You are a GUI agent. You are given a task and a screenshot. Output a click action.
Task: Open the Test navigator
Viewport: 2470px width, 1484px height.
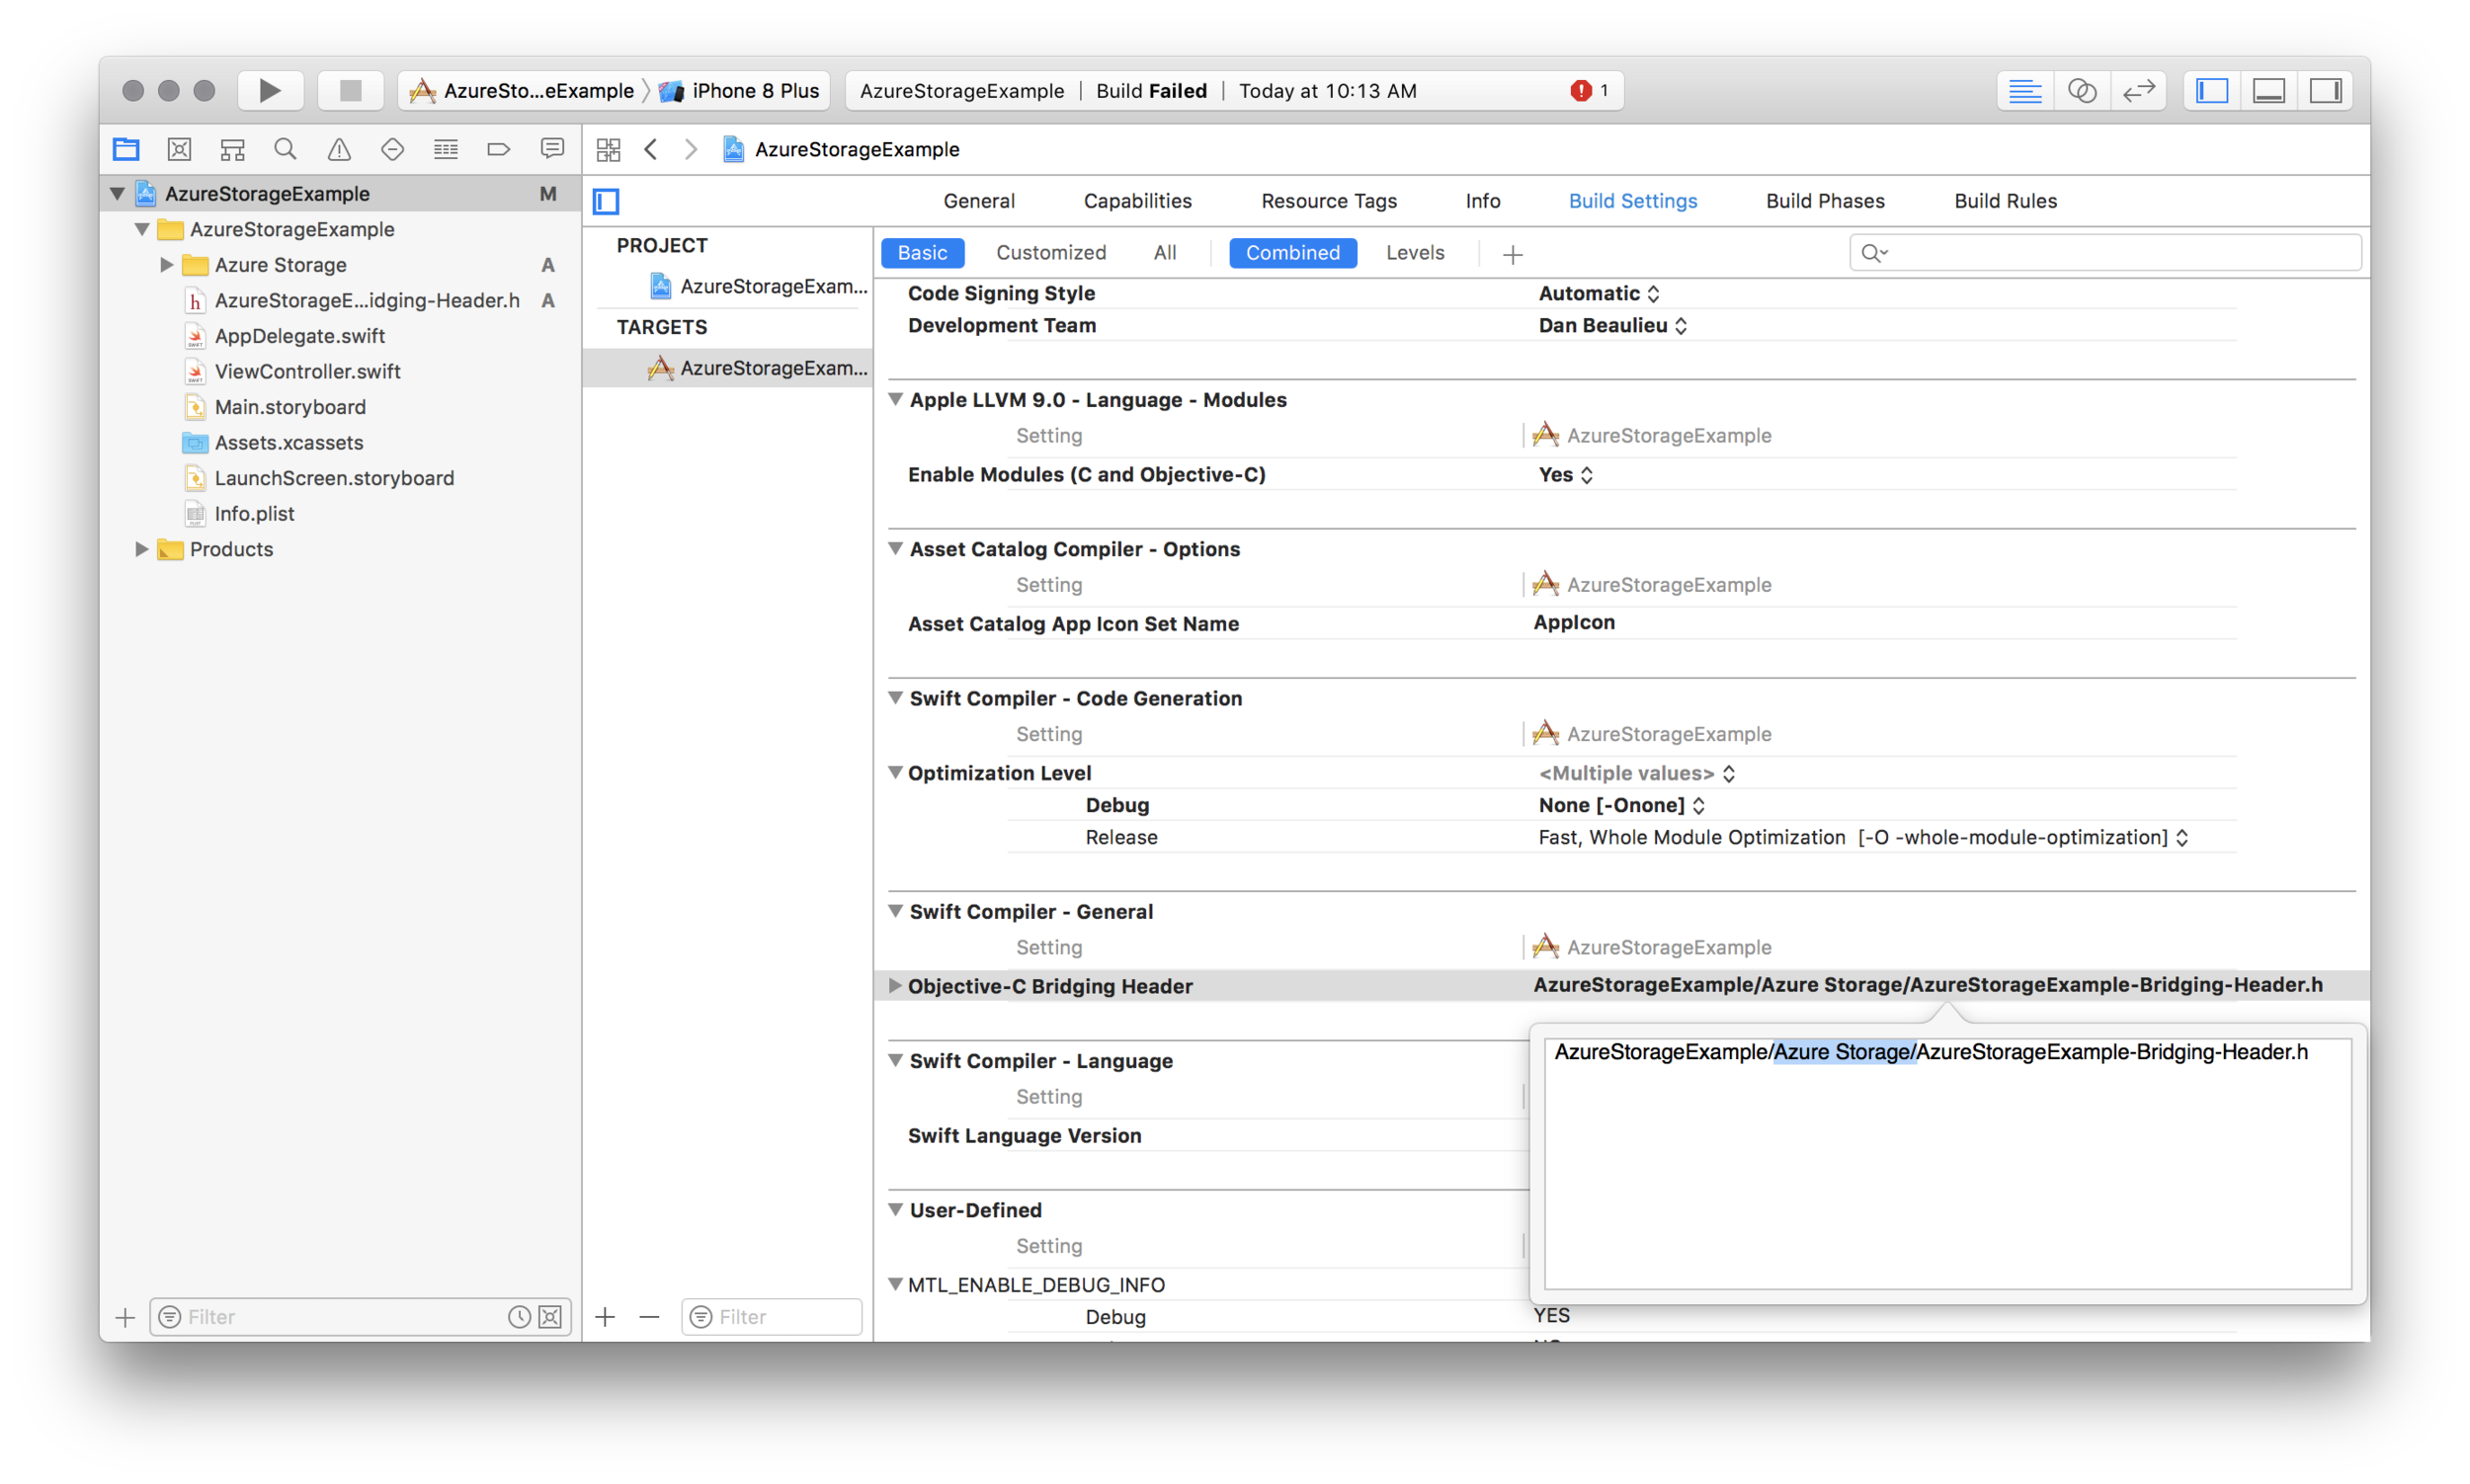[x=392, y=149]
